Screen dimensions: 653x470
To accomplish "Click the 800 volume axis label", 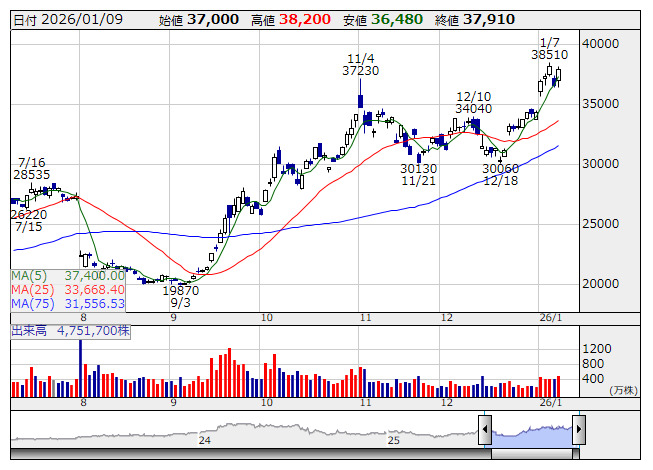I will coord(593,364).
